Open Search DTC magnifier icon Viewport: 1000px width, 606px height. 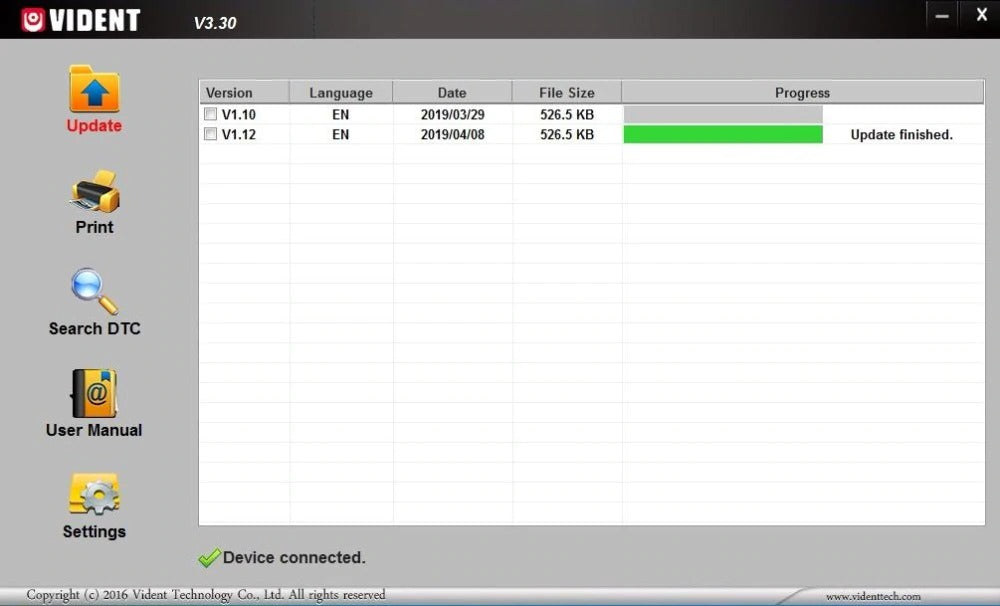[94, 292]
